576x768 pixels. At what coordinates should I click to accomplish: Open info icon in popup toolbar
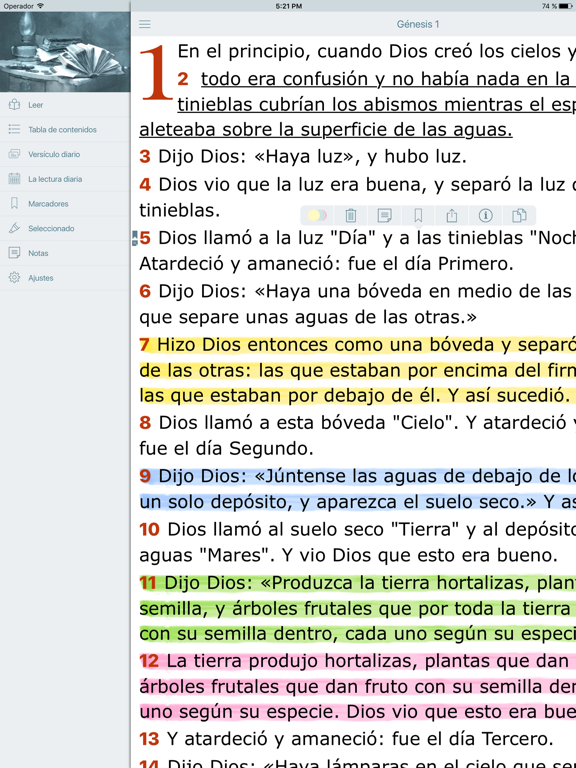point(485,215)
